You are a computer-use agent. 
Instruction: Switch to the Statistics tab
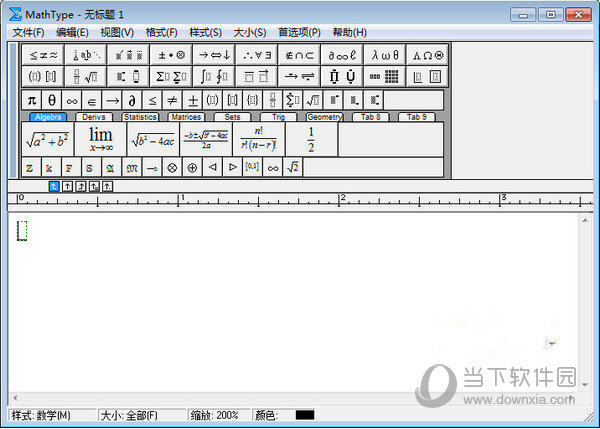[139, 117]
